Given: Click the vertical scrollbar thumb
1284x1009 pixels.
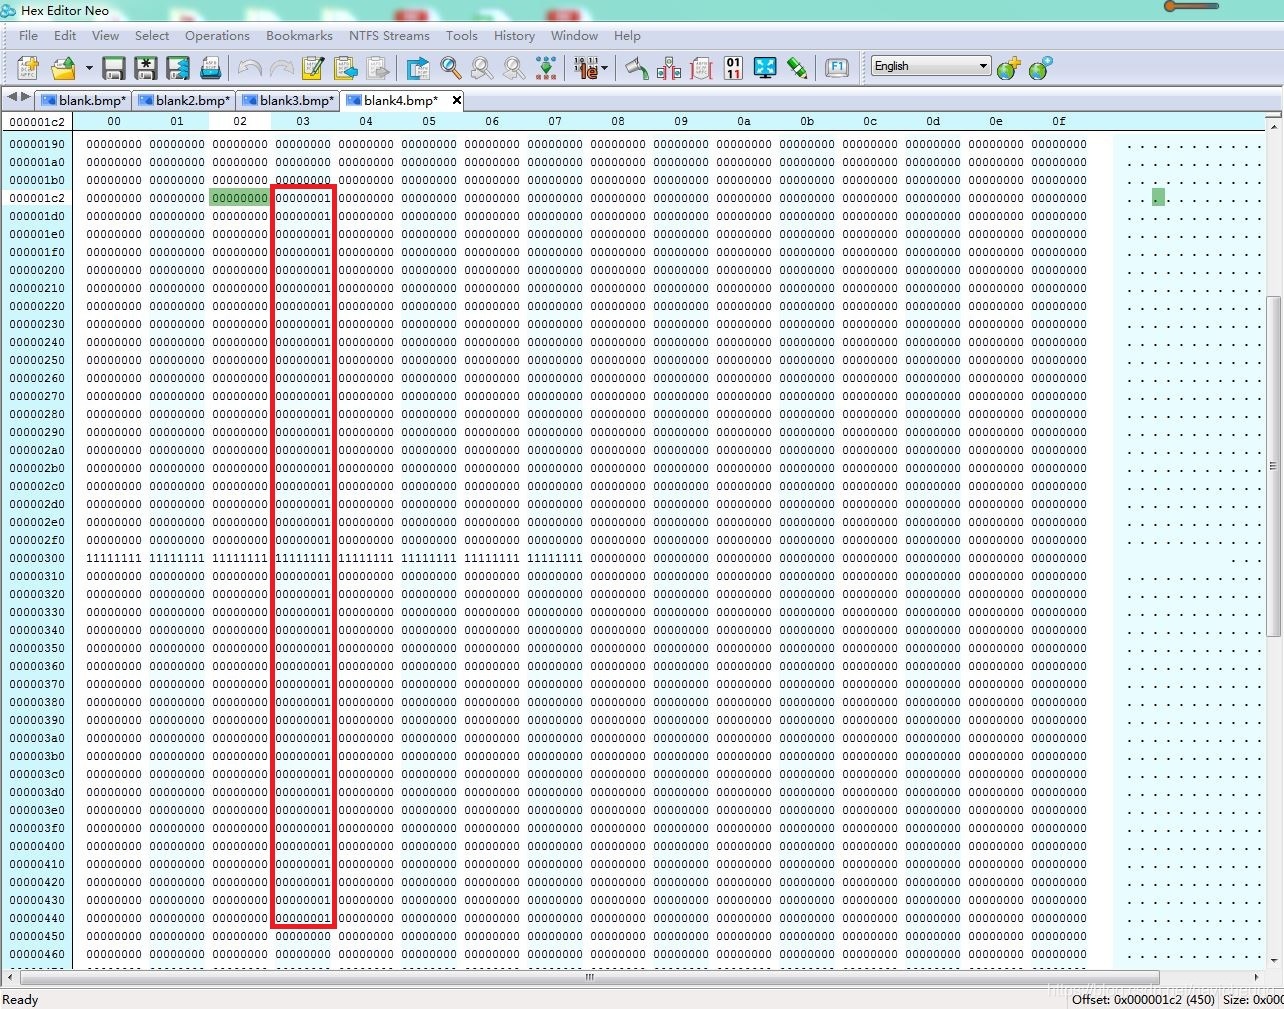Looking at the screenshot, I should 1273,466.
